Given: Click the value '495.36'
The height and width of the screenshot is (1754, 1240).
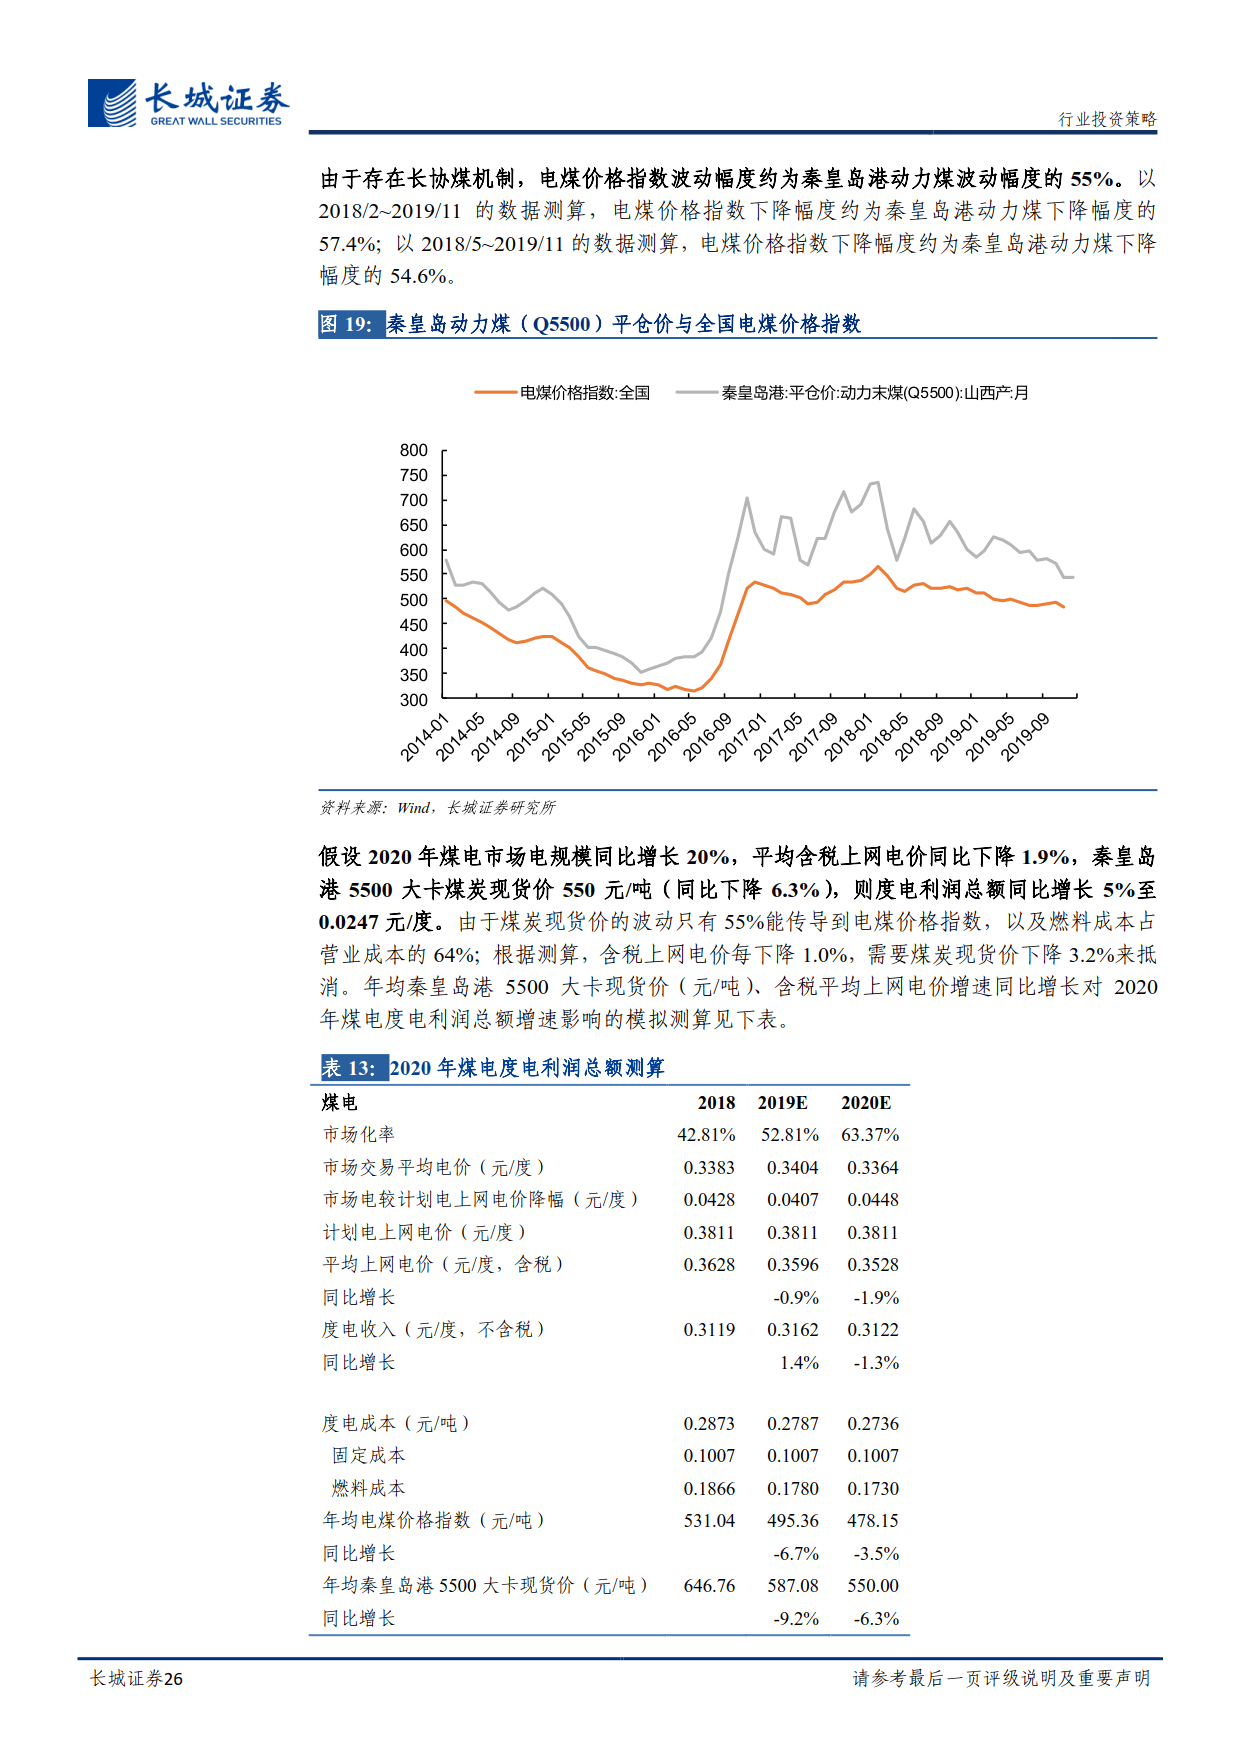Looking at the screenshot, I should [793, 1520].
